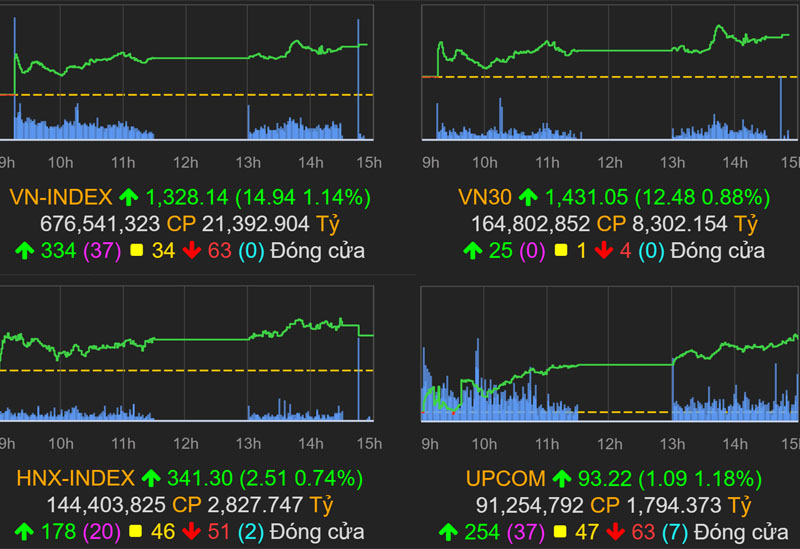Click the advancers arrow beside 178
The width and height of the screenshot is (800, 549).
coord(24,532)
